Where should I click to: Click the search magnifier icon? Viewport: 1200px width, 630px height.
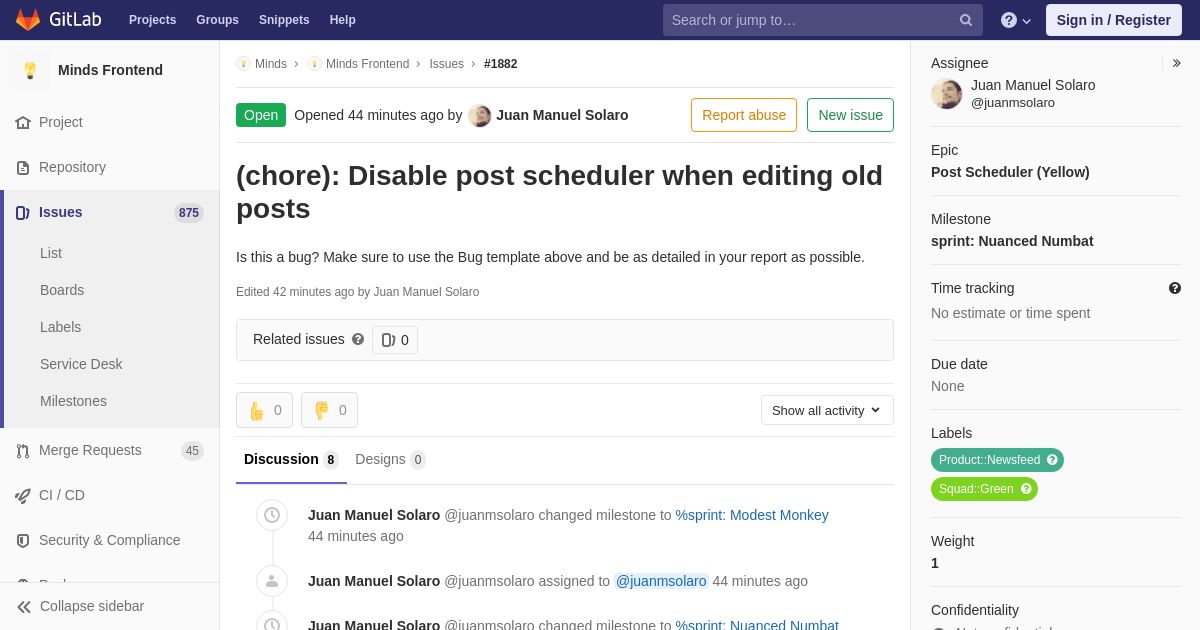tap(966, 20)
